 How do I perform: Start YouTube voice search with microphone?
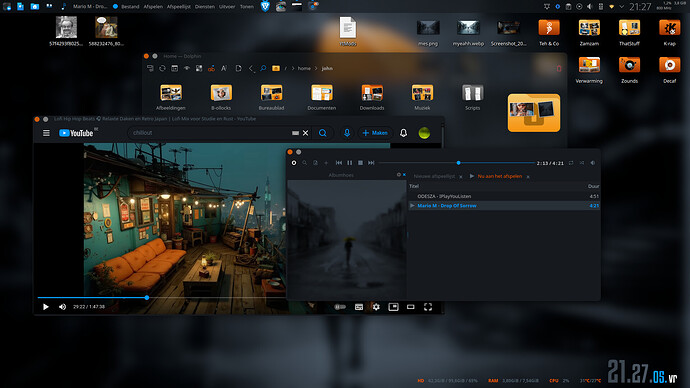pos(347,133)
